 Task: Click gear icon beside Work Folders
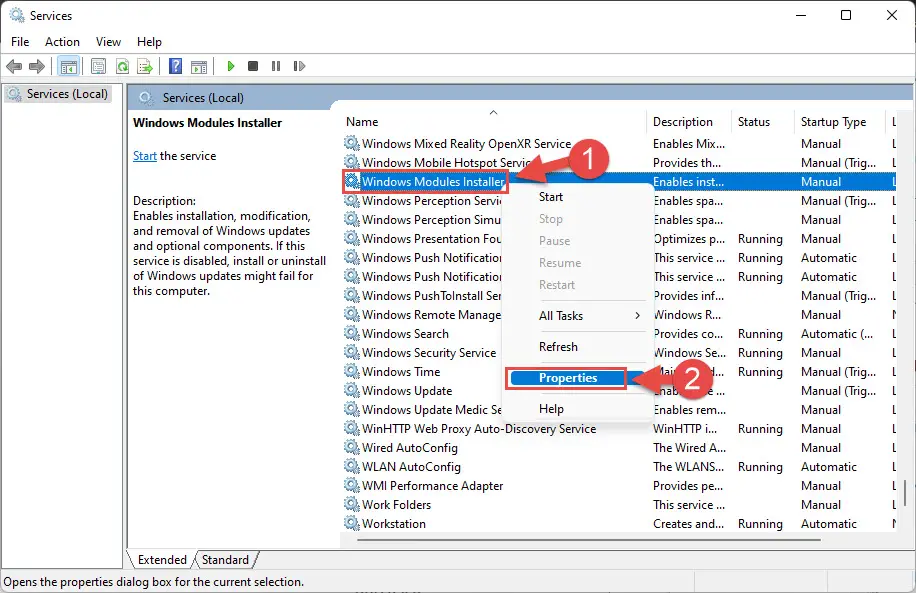coord(352,504)
